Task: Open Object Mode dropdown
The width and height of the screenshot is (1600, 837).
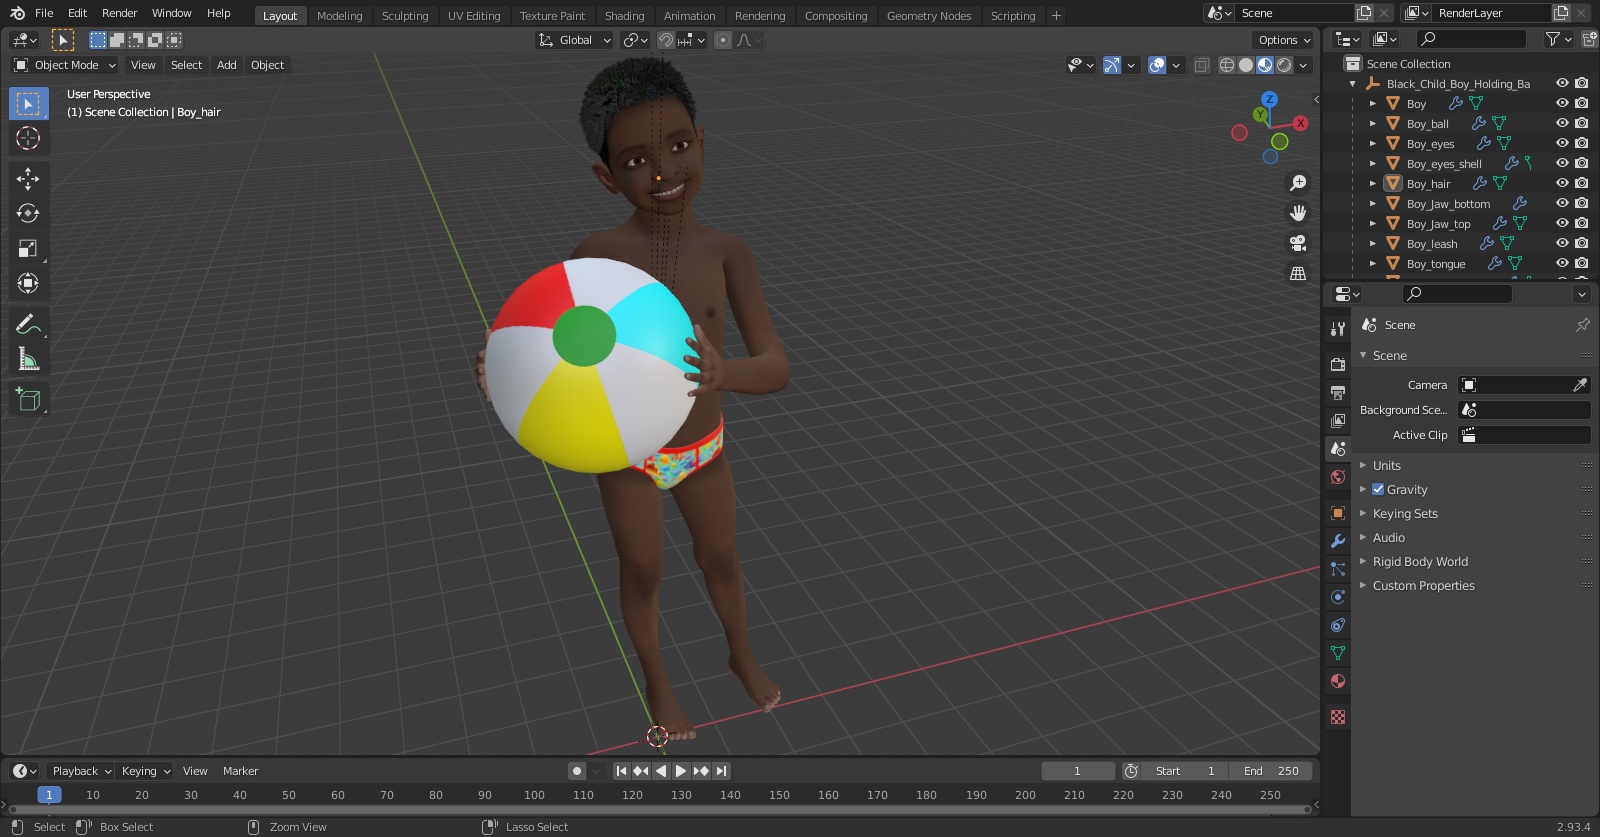Action: (65, 65)
